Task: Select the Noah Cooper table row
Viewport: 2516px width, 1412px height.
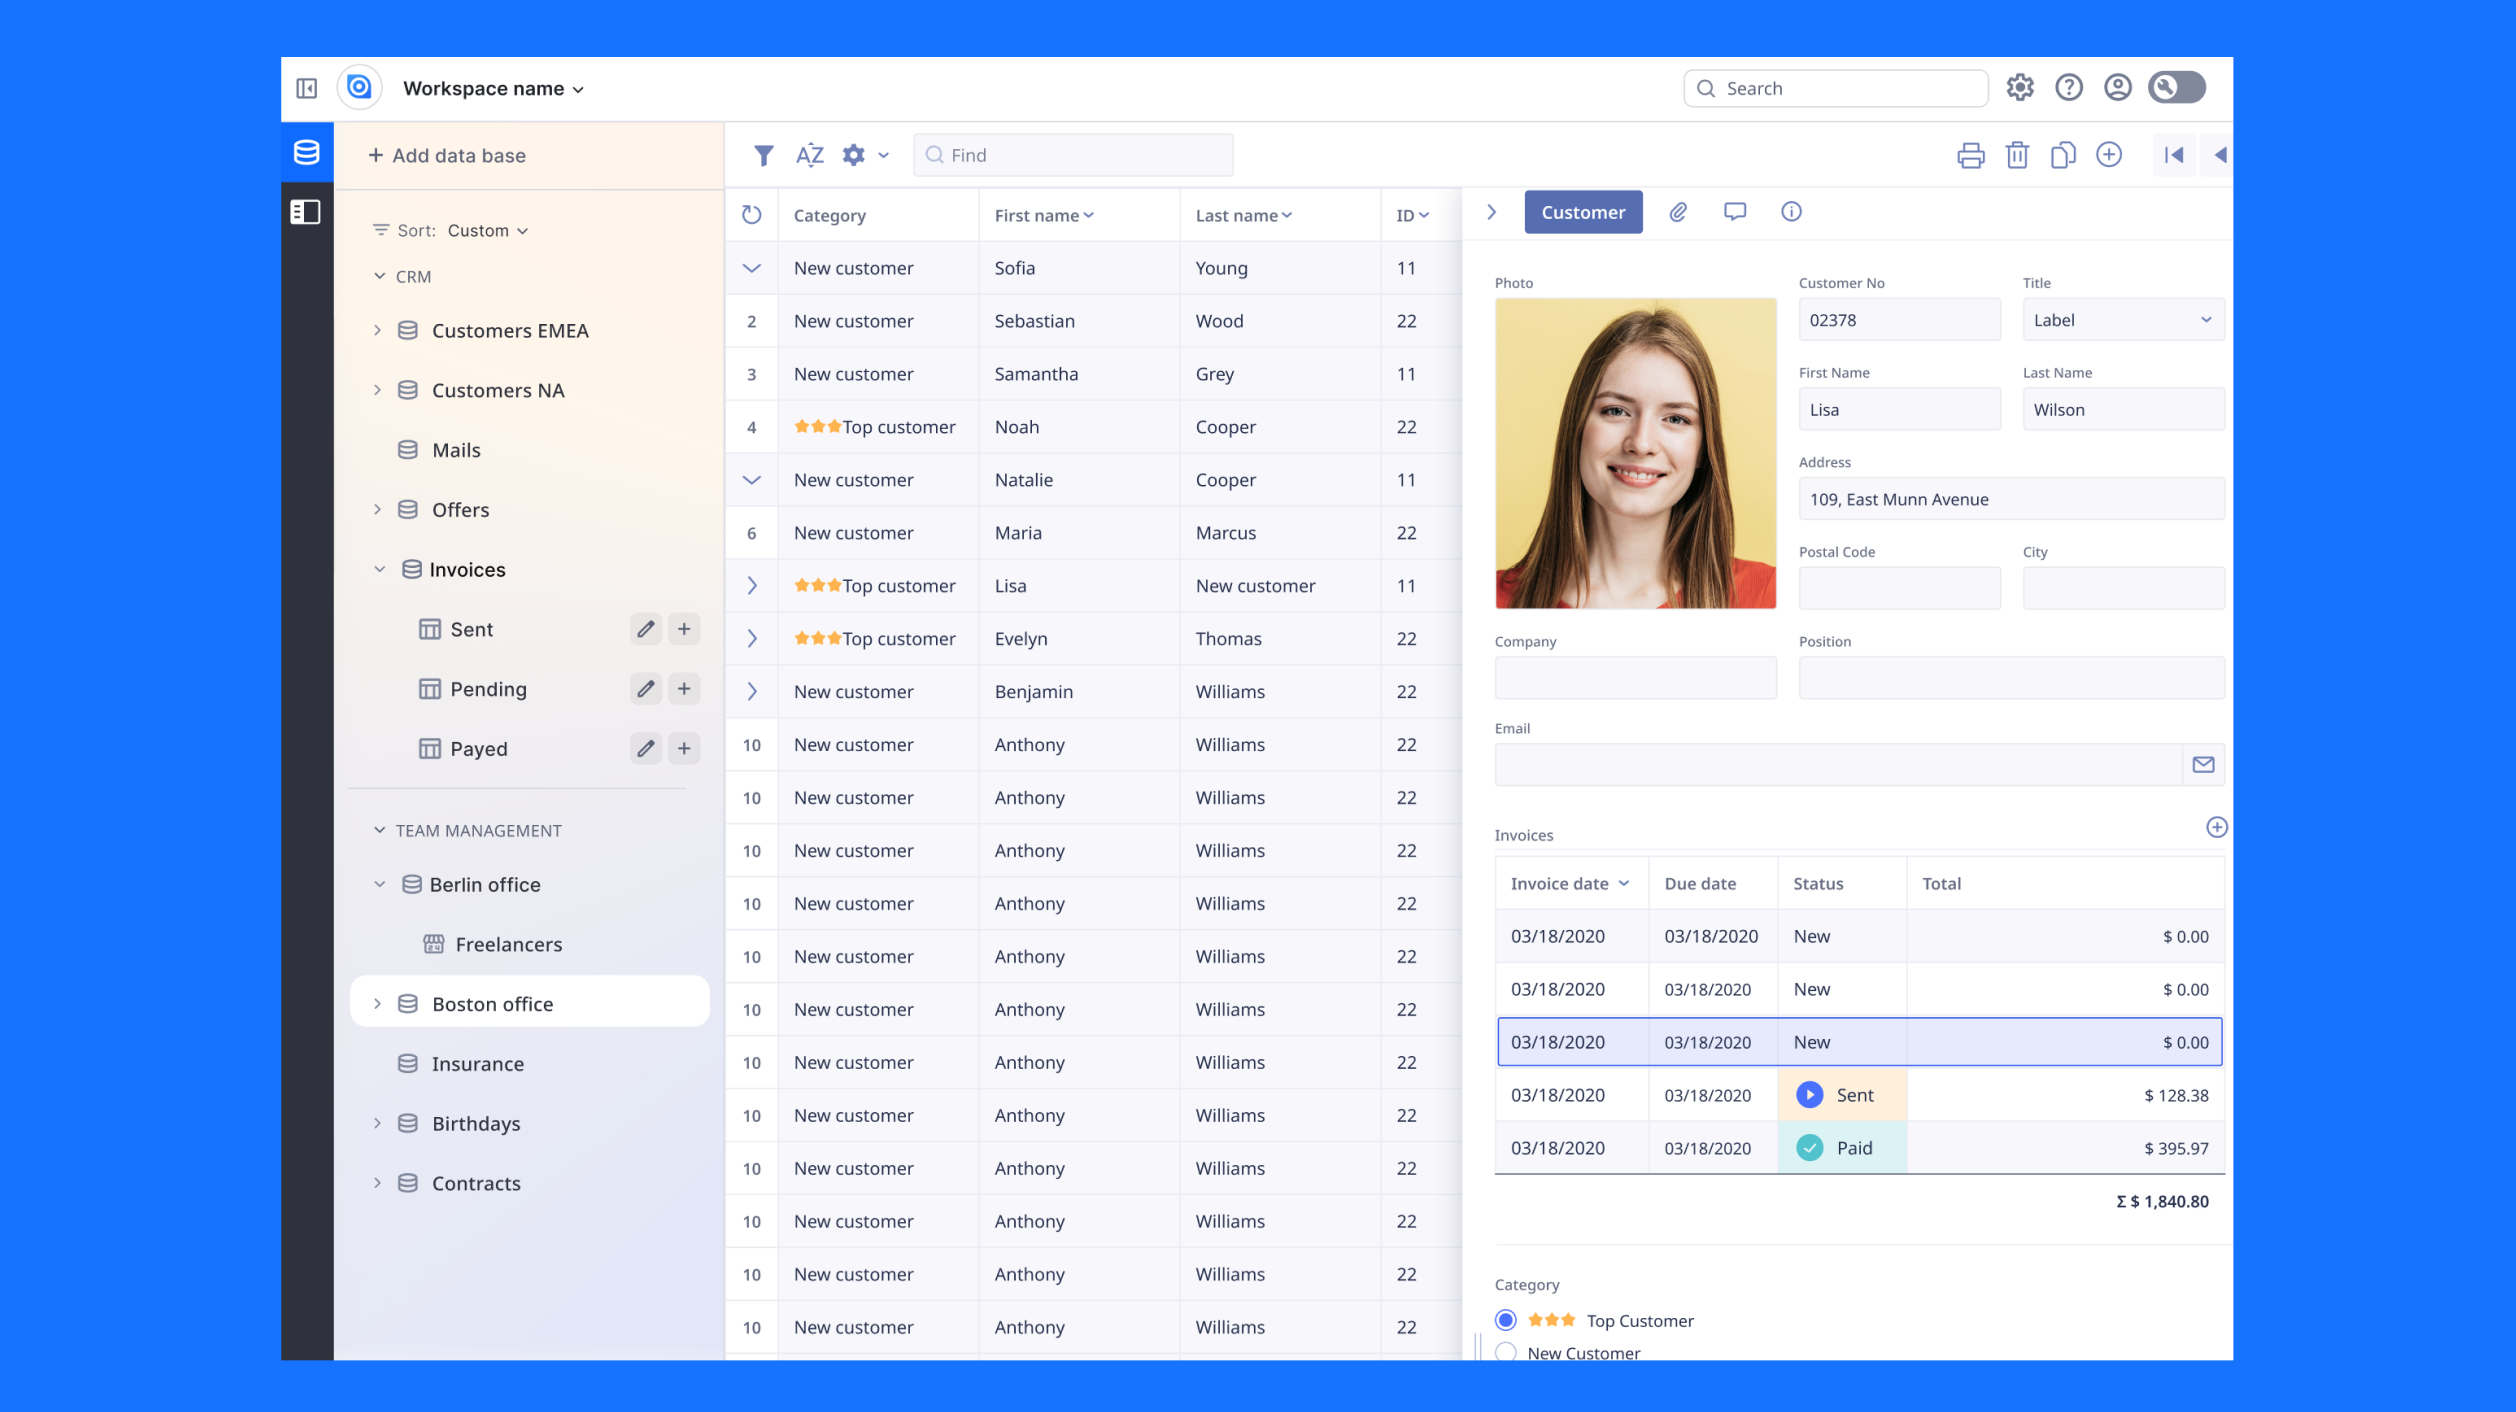Action: pyautogui.click(x=1093, y=427)
